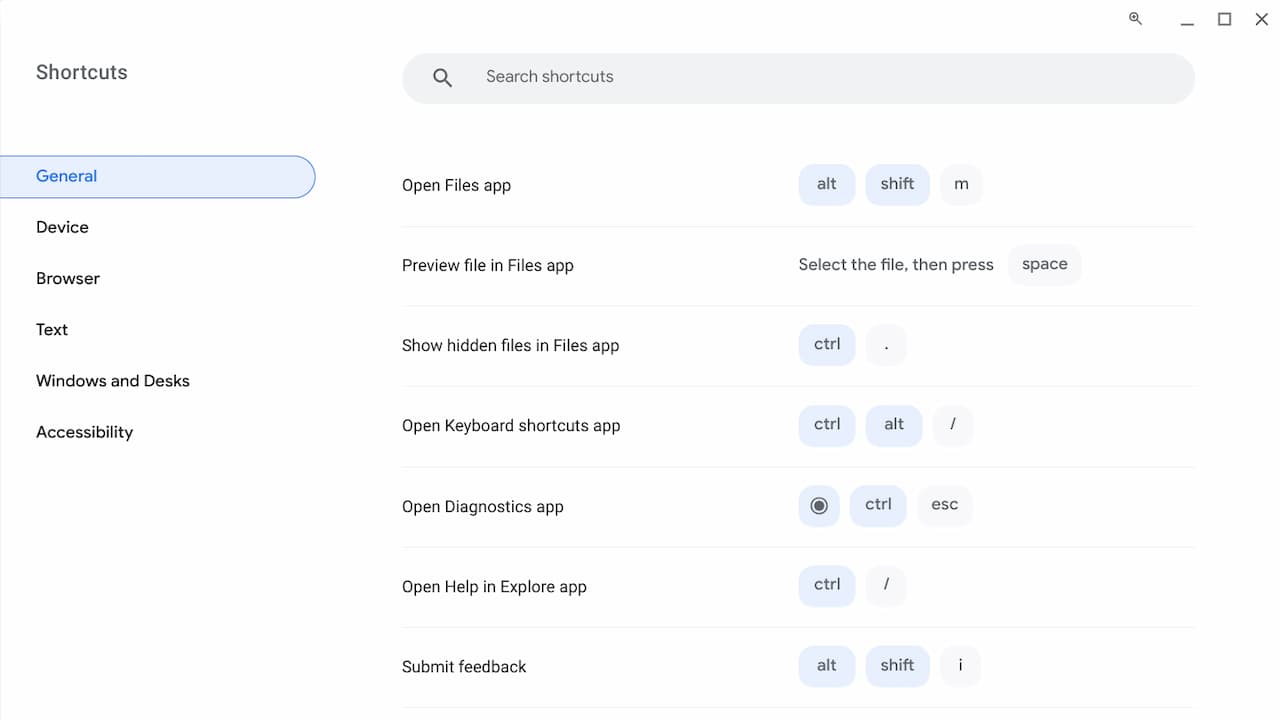
Task: Click 'Open Keyboard shortcuts app' label
Action: point(511,425)
